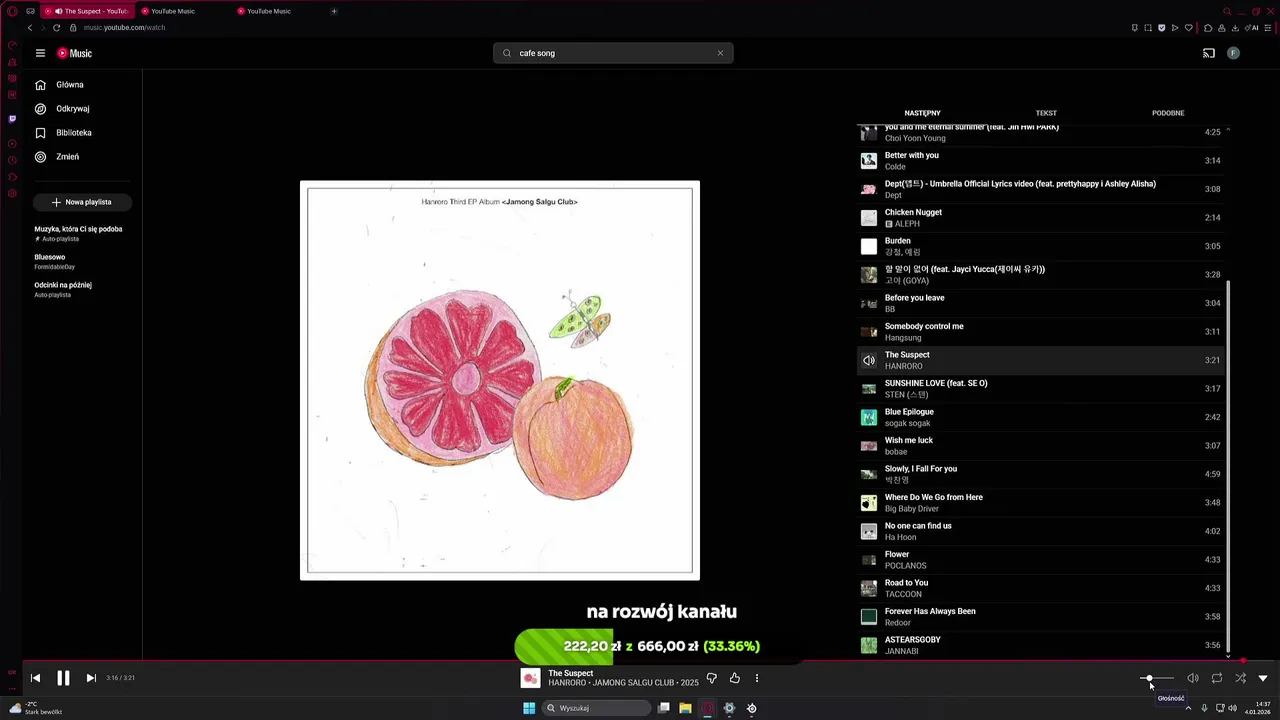Switch to the third YouTube Music browser tab

(277, 11)
